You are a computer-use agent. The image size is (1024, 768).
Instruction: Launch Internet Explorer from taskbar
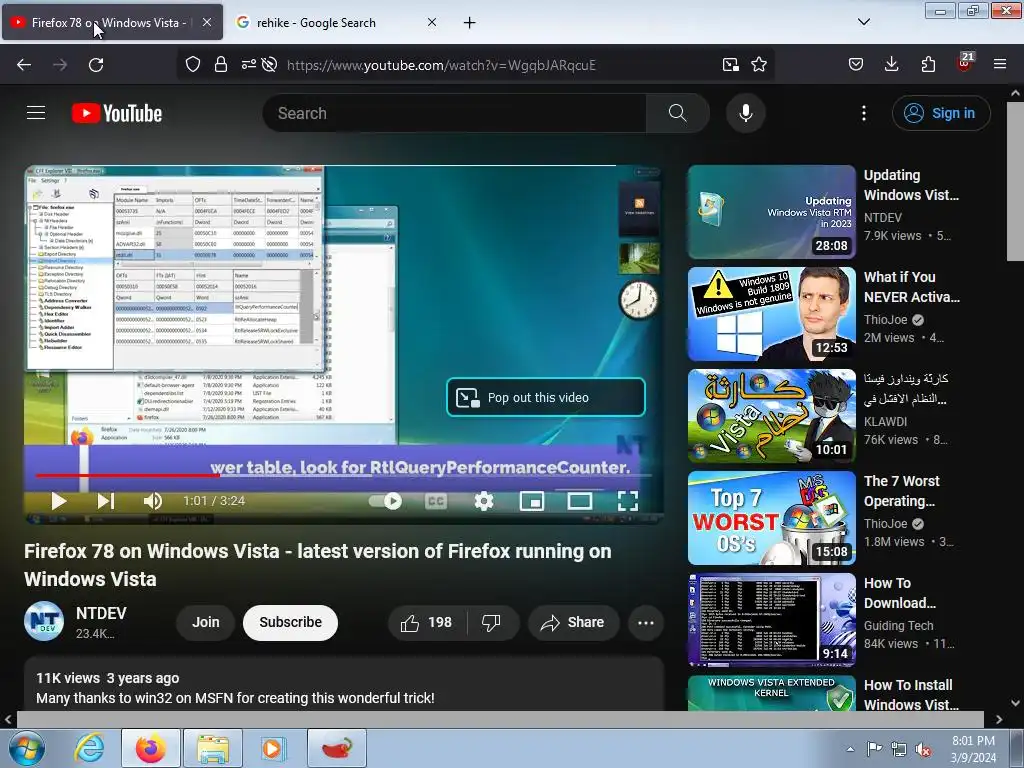point(88,748)
